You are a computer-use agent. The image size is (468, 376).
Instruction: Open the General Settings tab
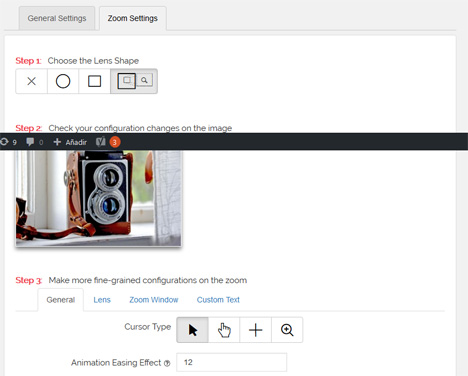point(57,18)
